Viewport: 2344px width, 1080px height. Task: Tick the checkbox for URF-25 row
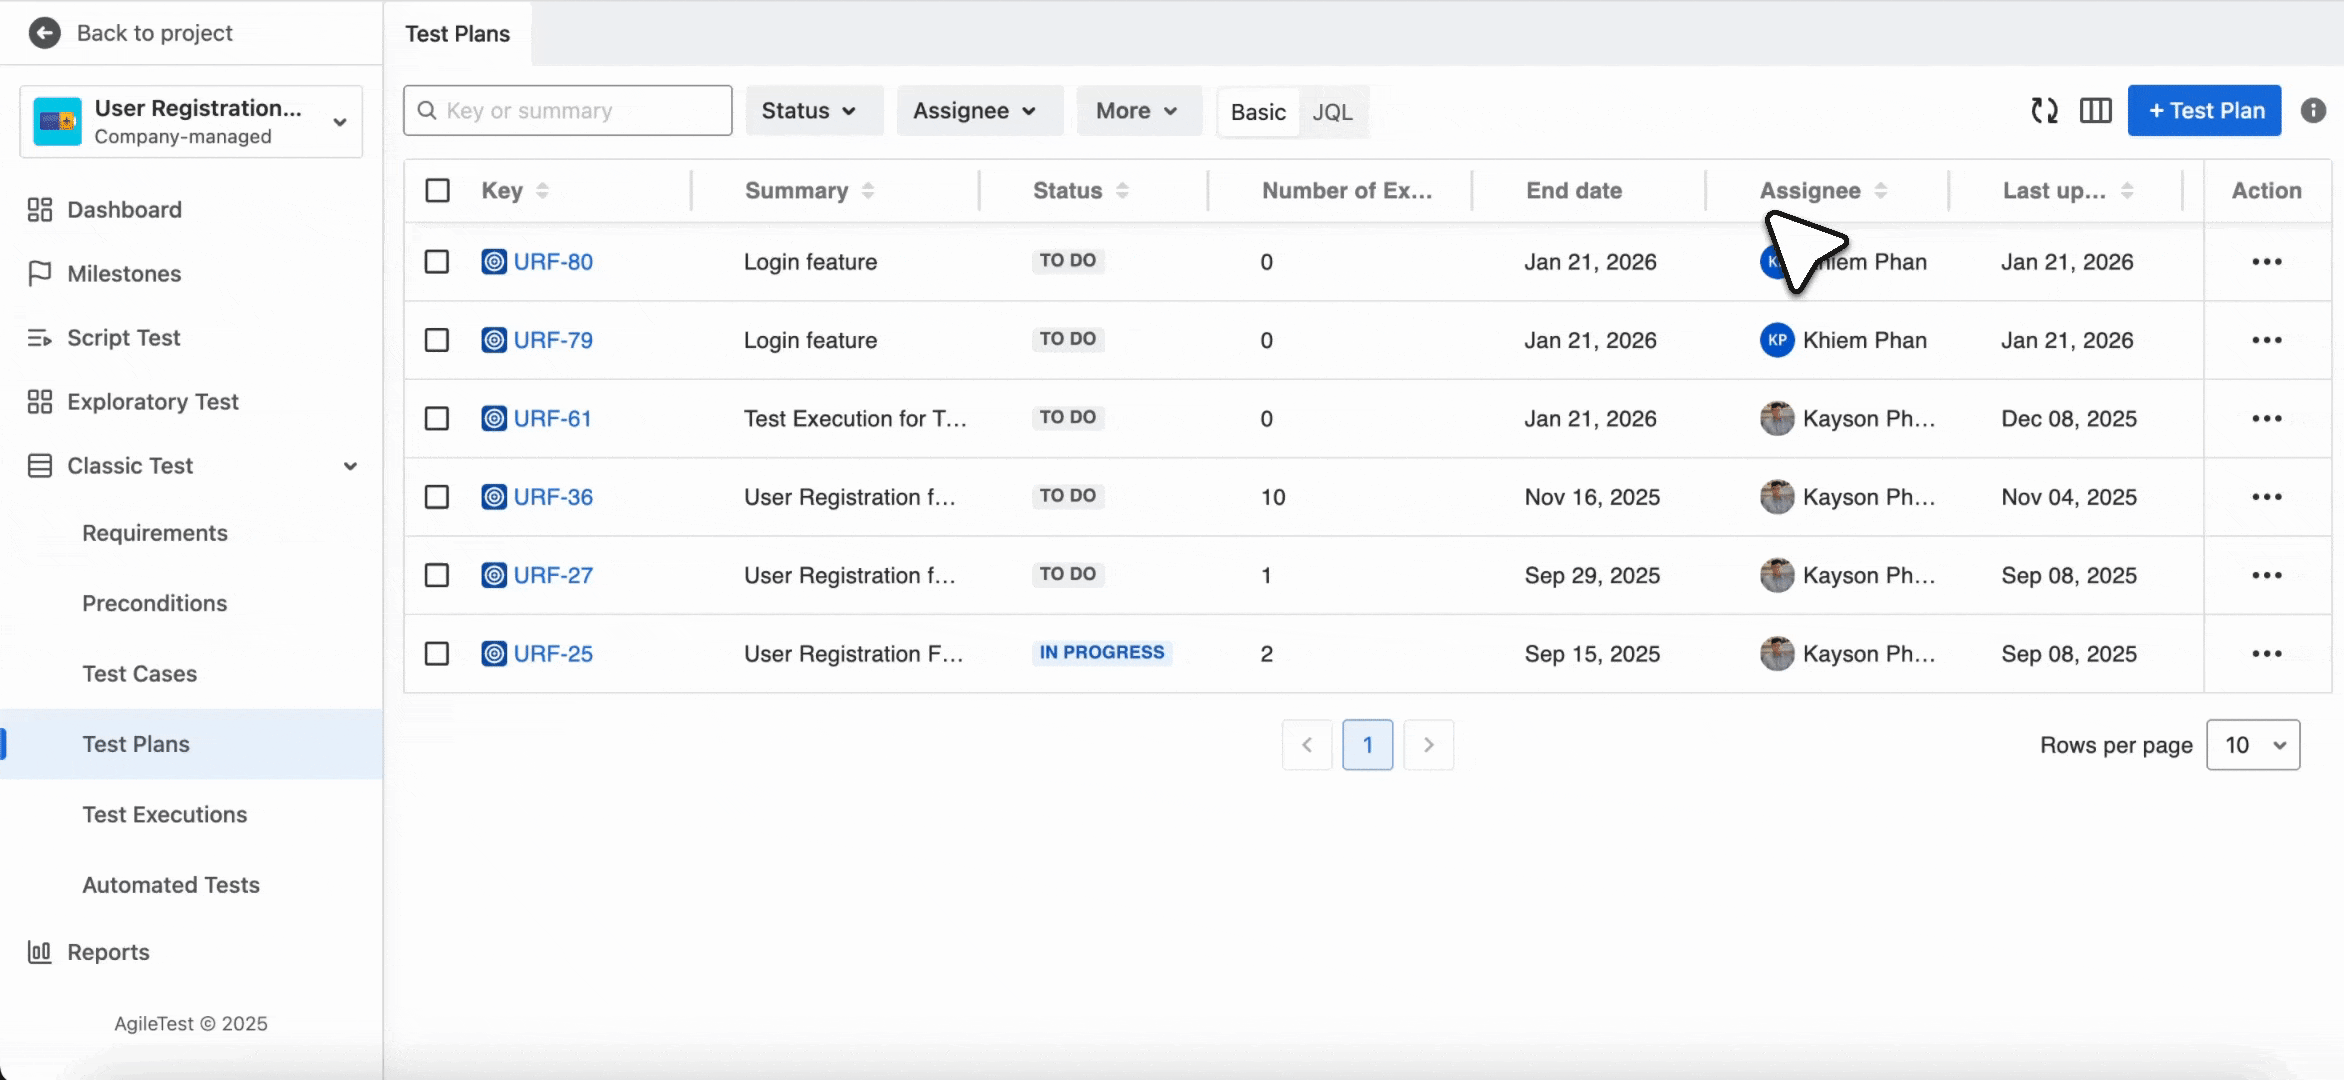[x=437, y=653]
